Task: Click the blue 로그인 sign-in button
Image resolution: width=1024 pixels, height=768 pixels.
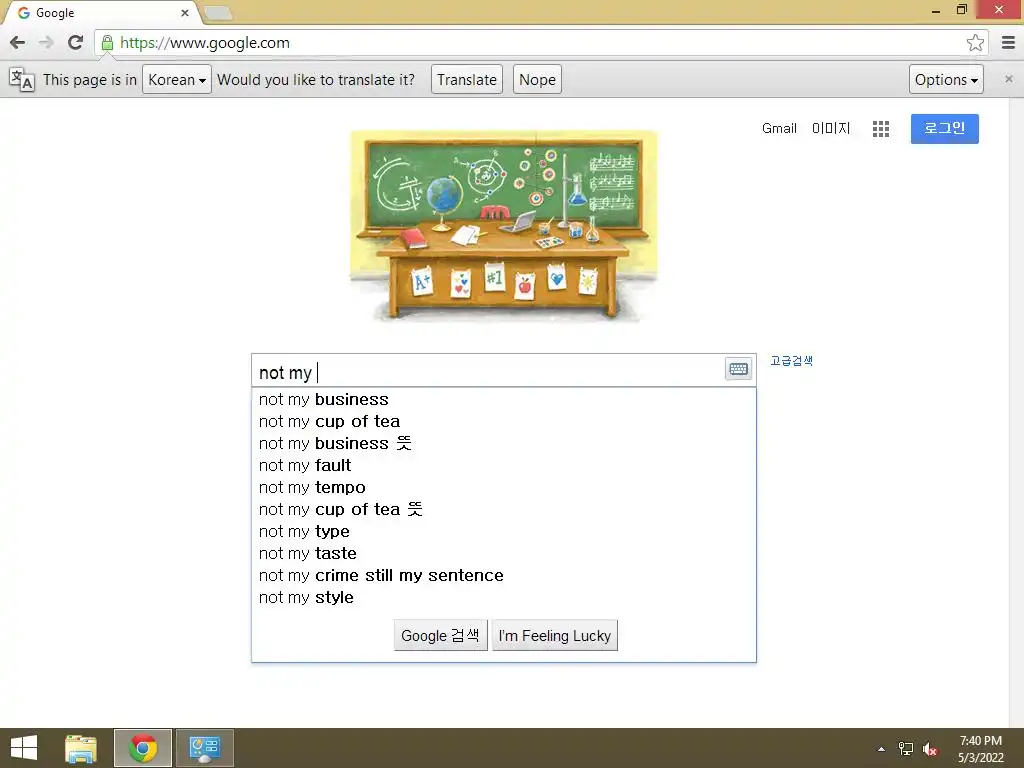Action: [x=944, y=129]
